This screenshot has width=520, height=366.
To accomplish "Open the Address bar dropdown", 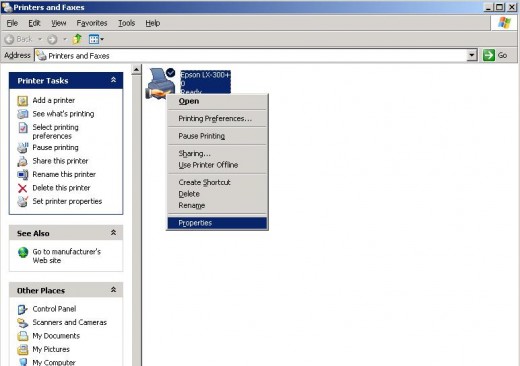I will click(x=472, y=55).
